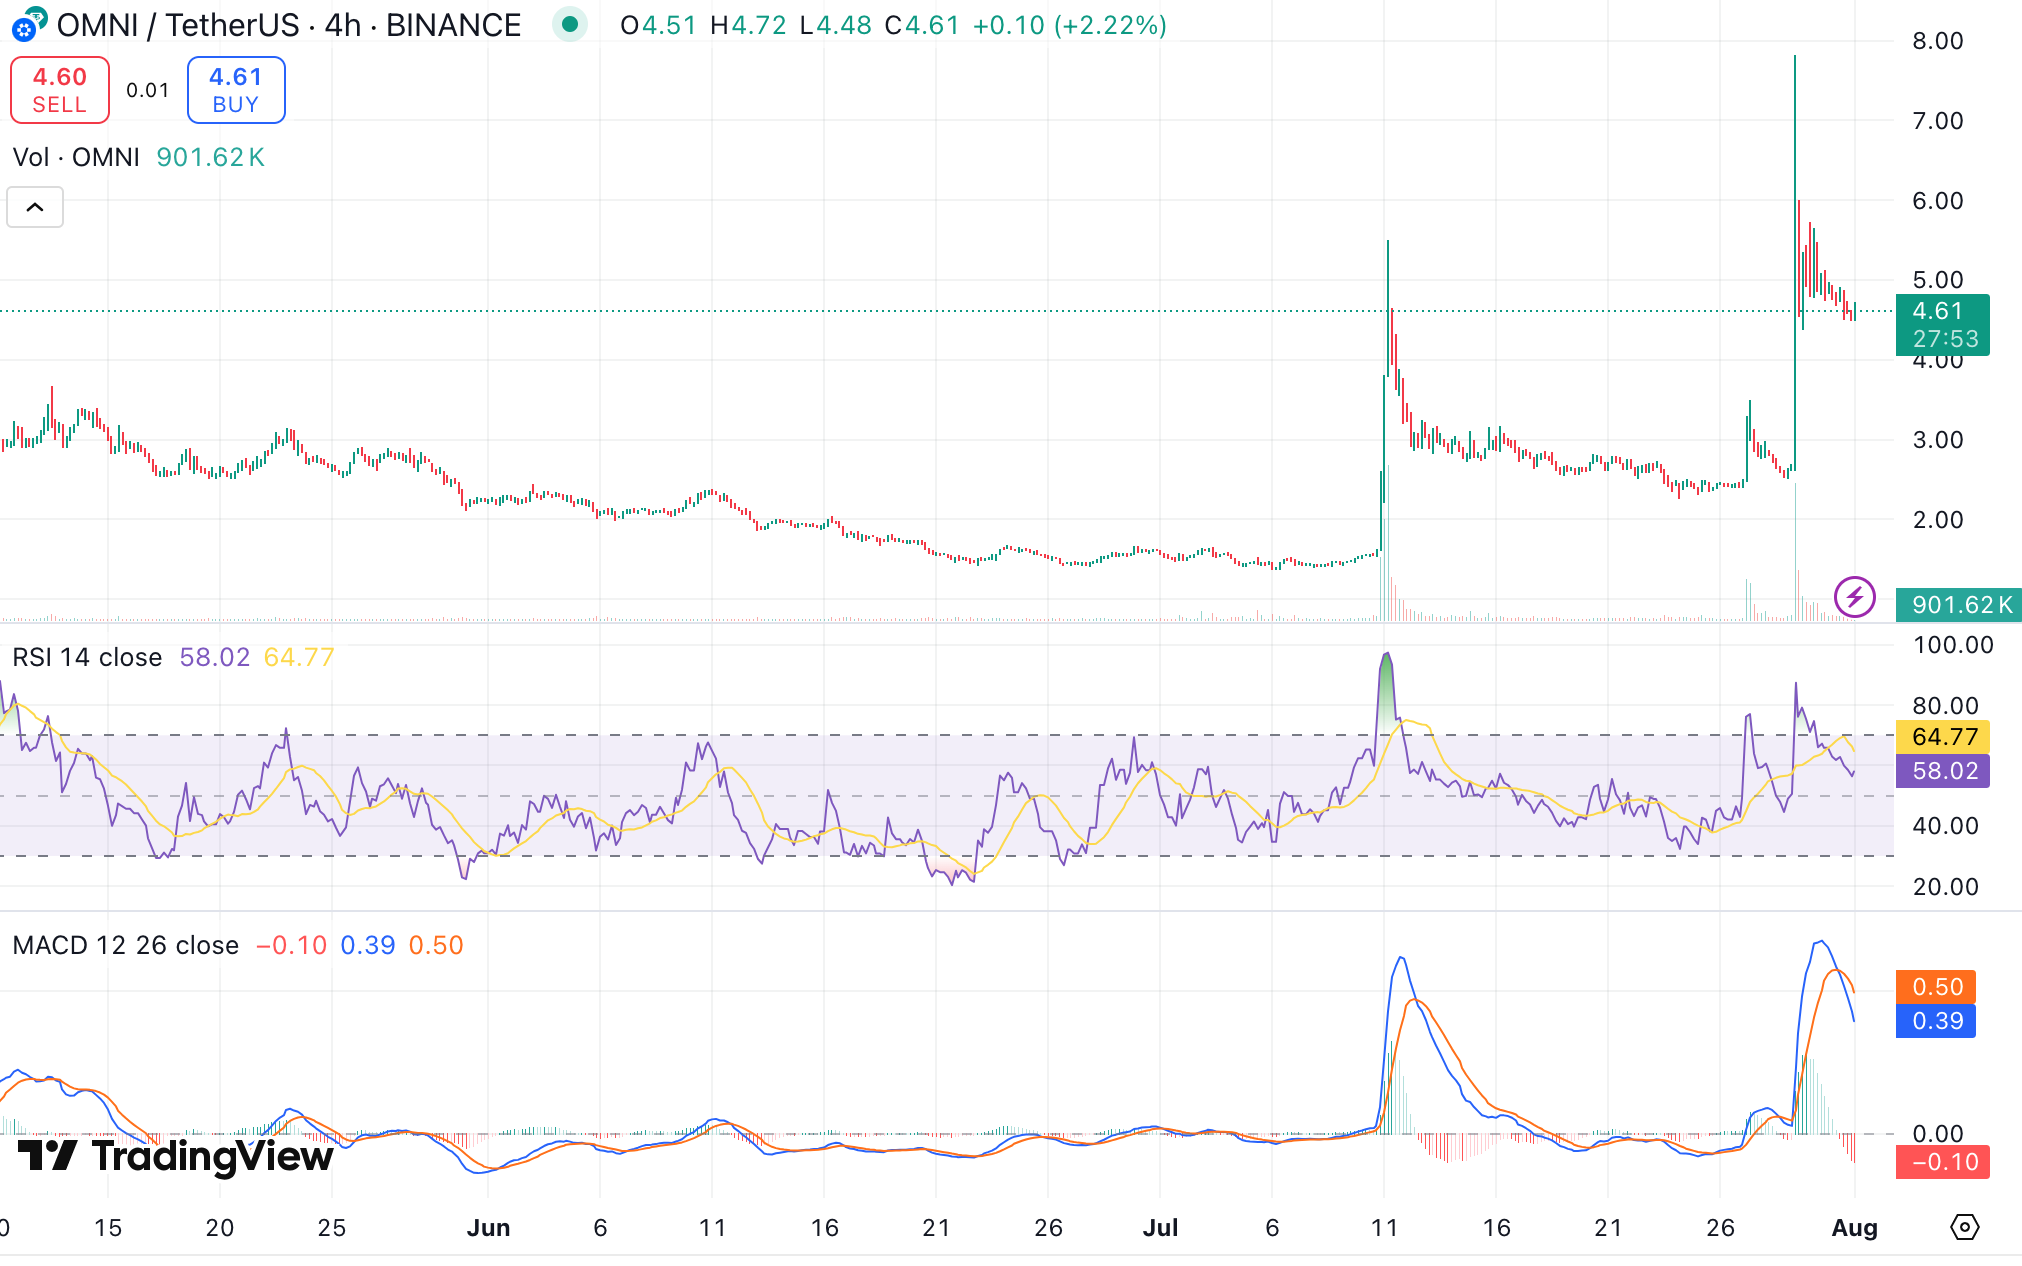Select the RSI 14 close indicator label
The height and width of the screenshot is (1266, 2022).
click(87, 657)
